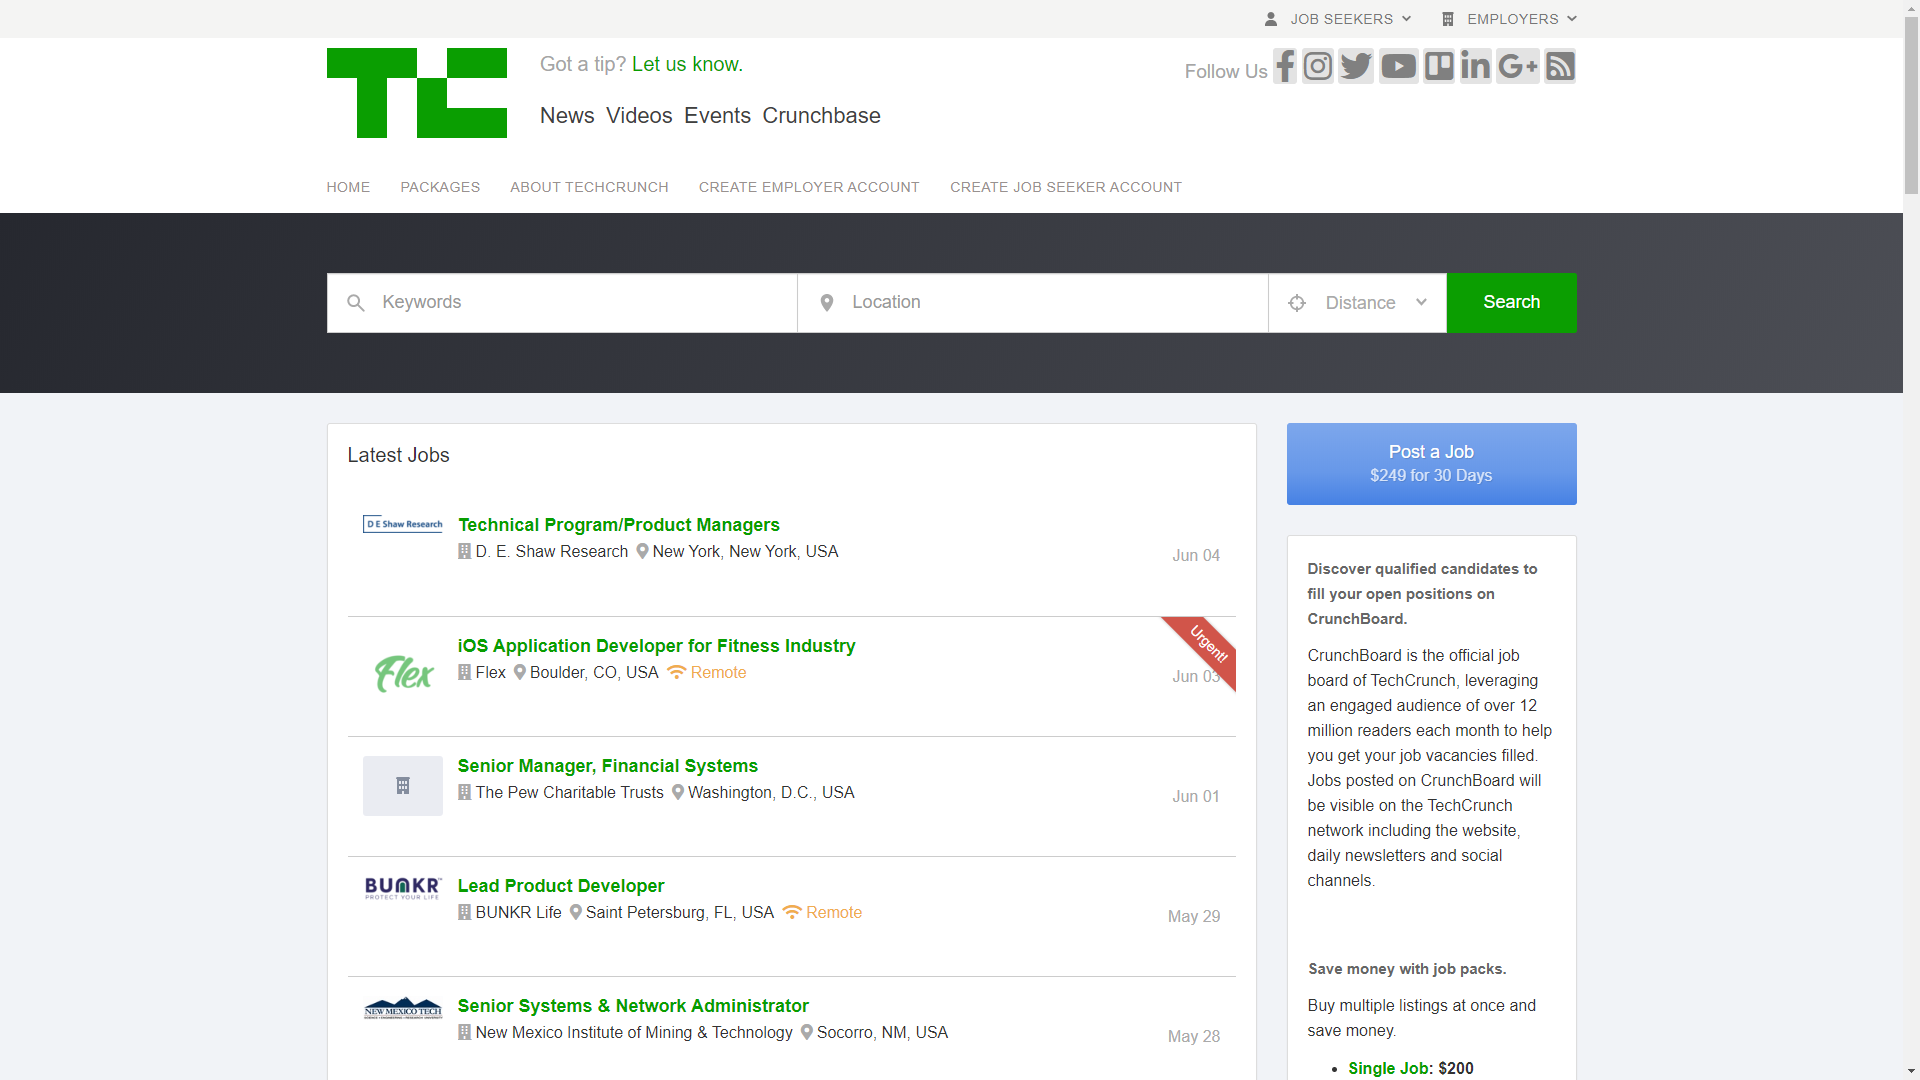Viewport: 1920px width, 1080px height.
Task: Visit the YouTube channel icon
Action: click(x=1398, y=67)
